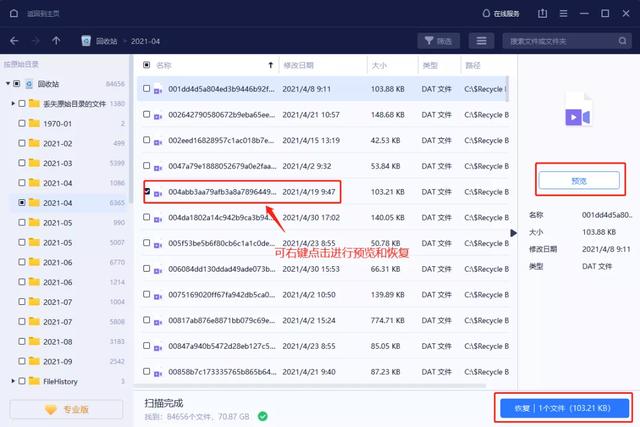Click video file icon of 002642790580672b
The height and width of the screenshot is (427, 640).
click(158, 116)
